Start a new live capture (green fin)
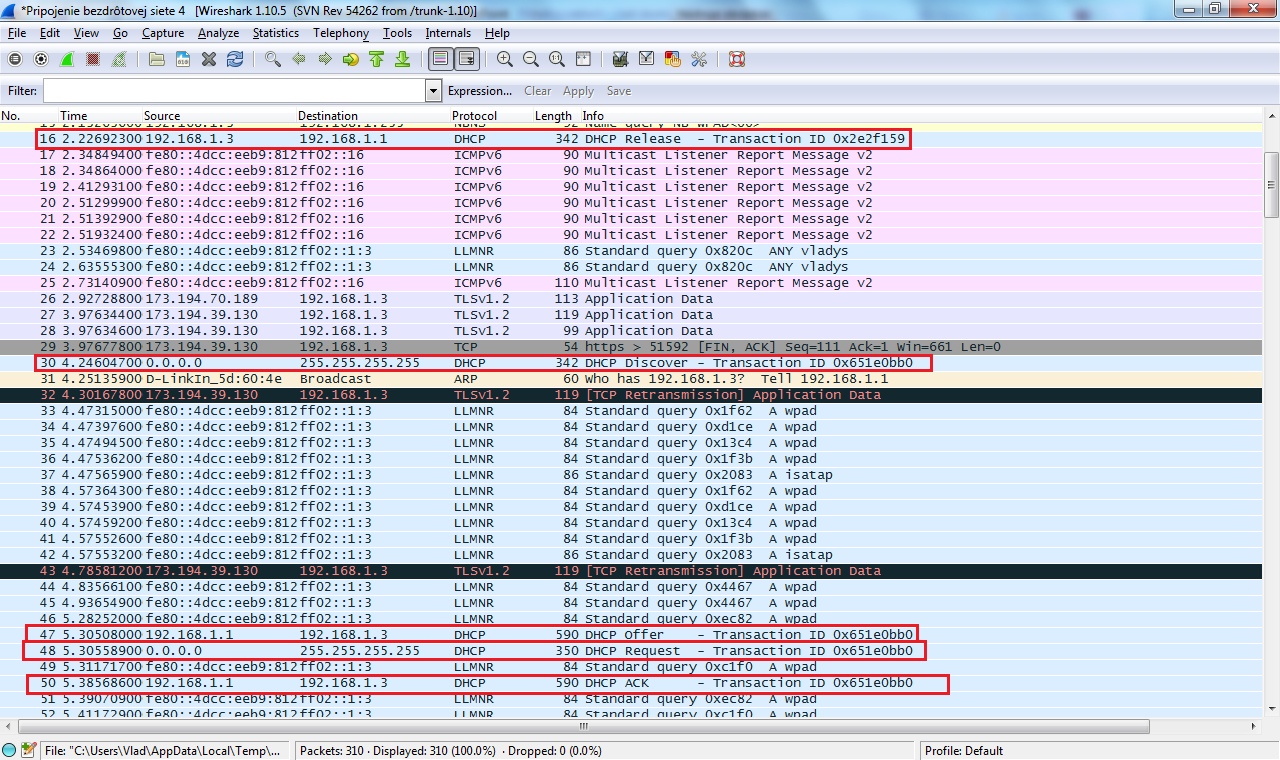The height and width of the screenshot is (760, 1280). 67,59
